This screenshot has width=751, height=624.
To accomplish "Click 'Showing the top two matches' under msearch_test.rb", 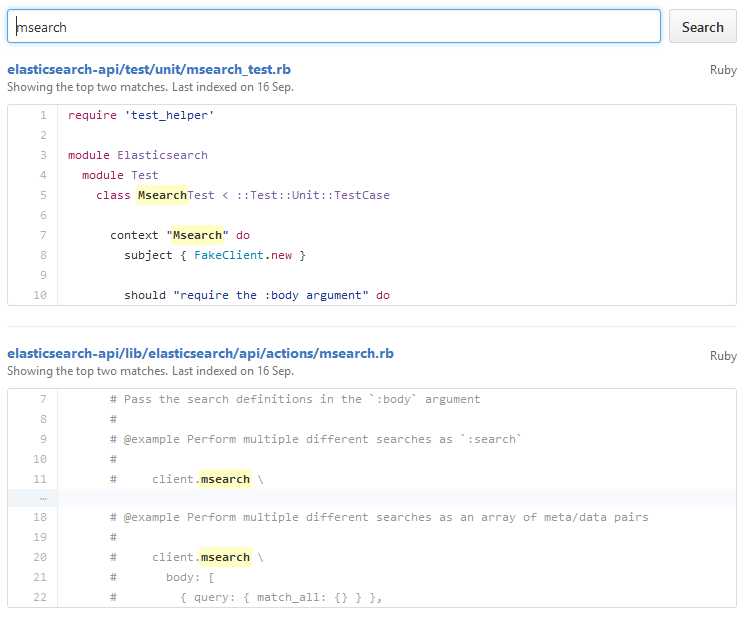I will (x=150, y=87).
